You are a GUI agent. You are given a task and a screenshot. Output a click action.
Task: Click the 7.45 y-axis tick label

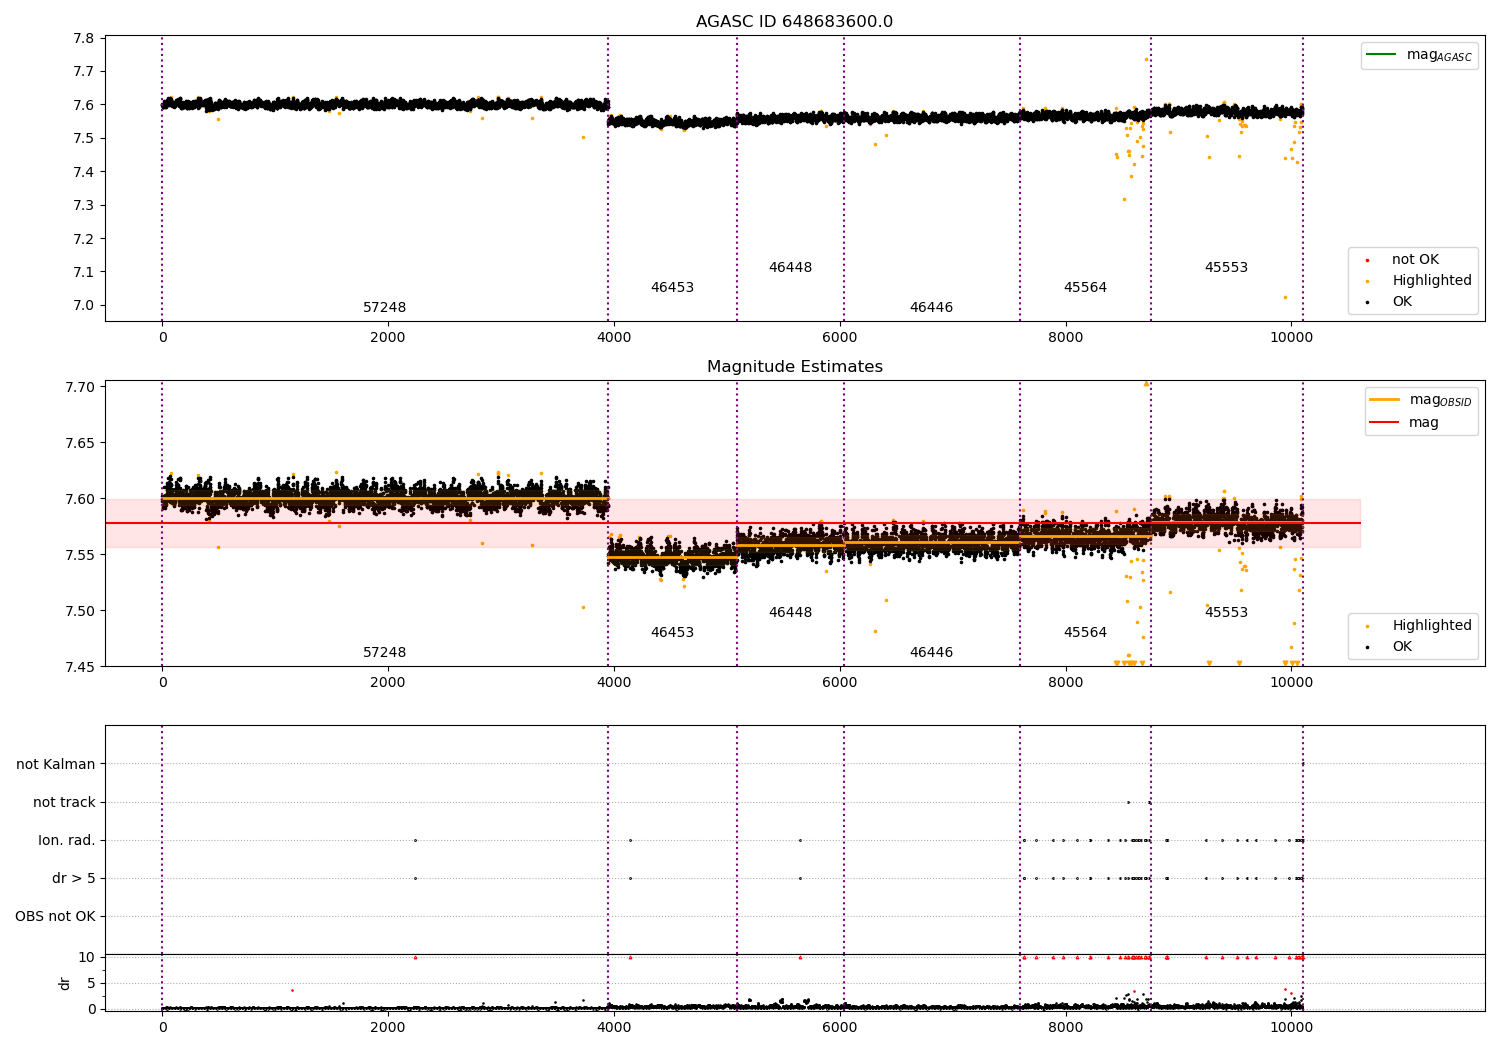[x=80, y=667]
